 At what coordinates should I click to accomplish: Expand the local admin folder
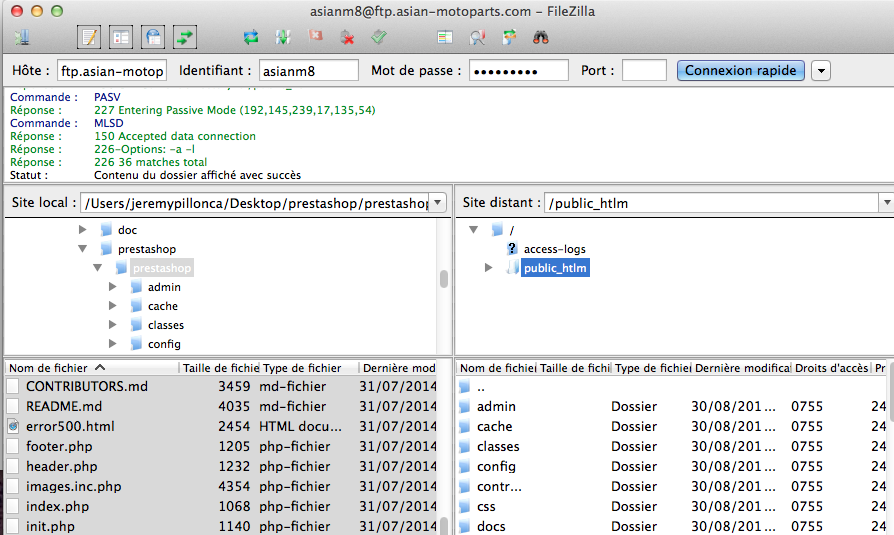pos(112,287)
